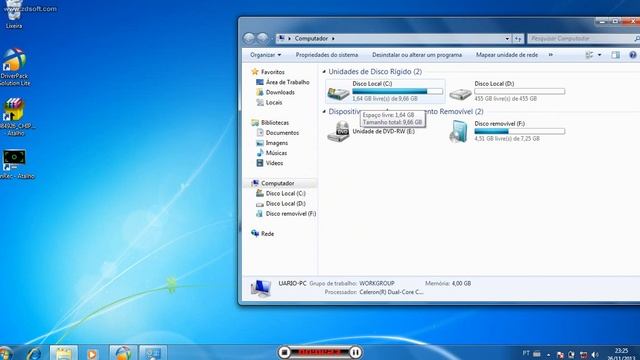Click the F: removable drive usage bar
The width and height of the screenshot is (640, 360).
click(520, 131)
